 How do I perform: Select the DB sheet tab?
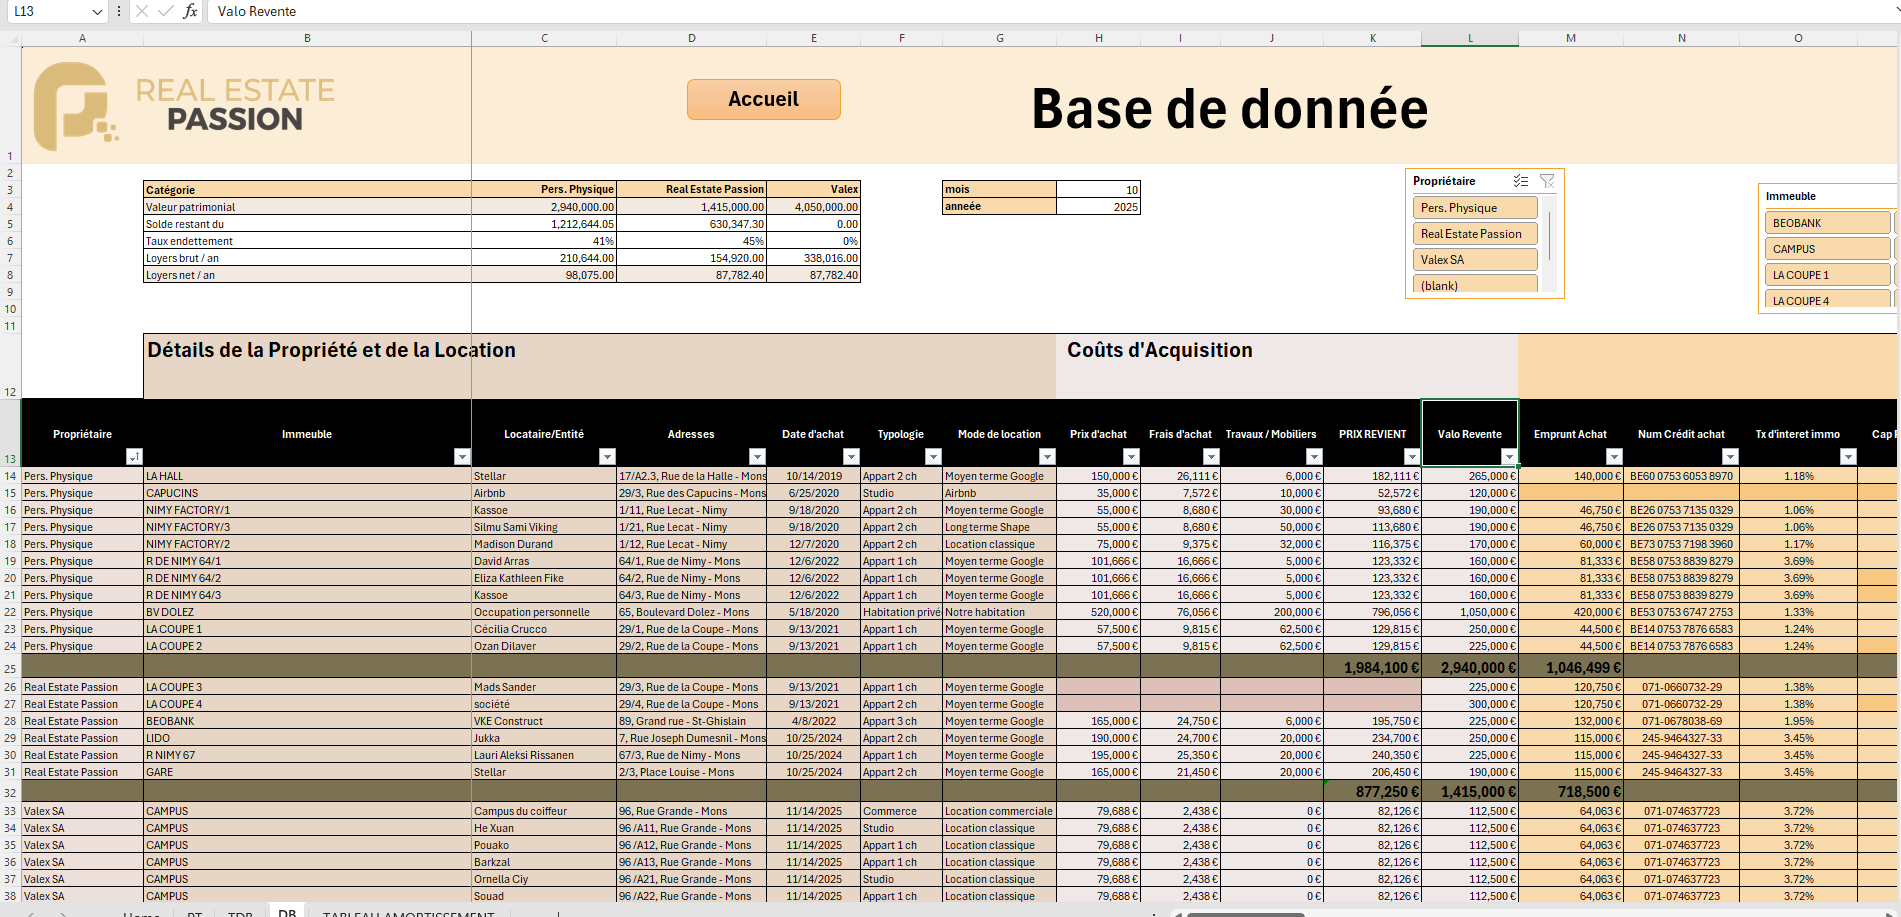(x=287, y=912)
